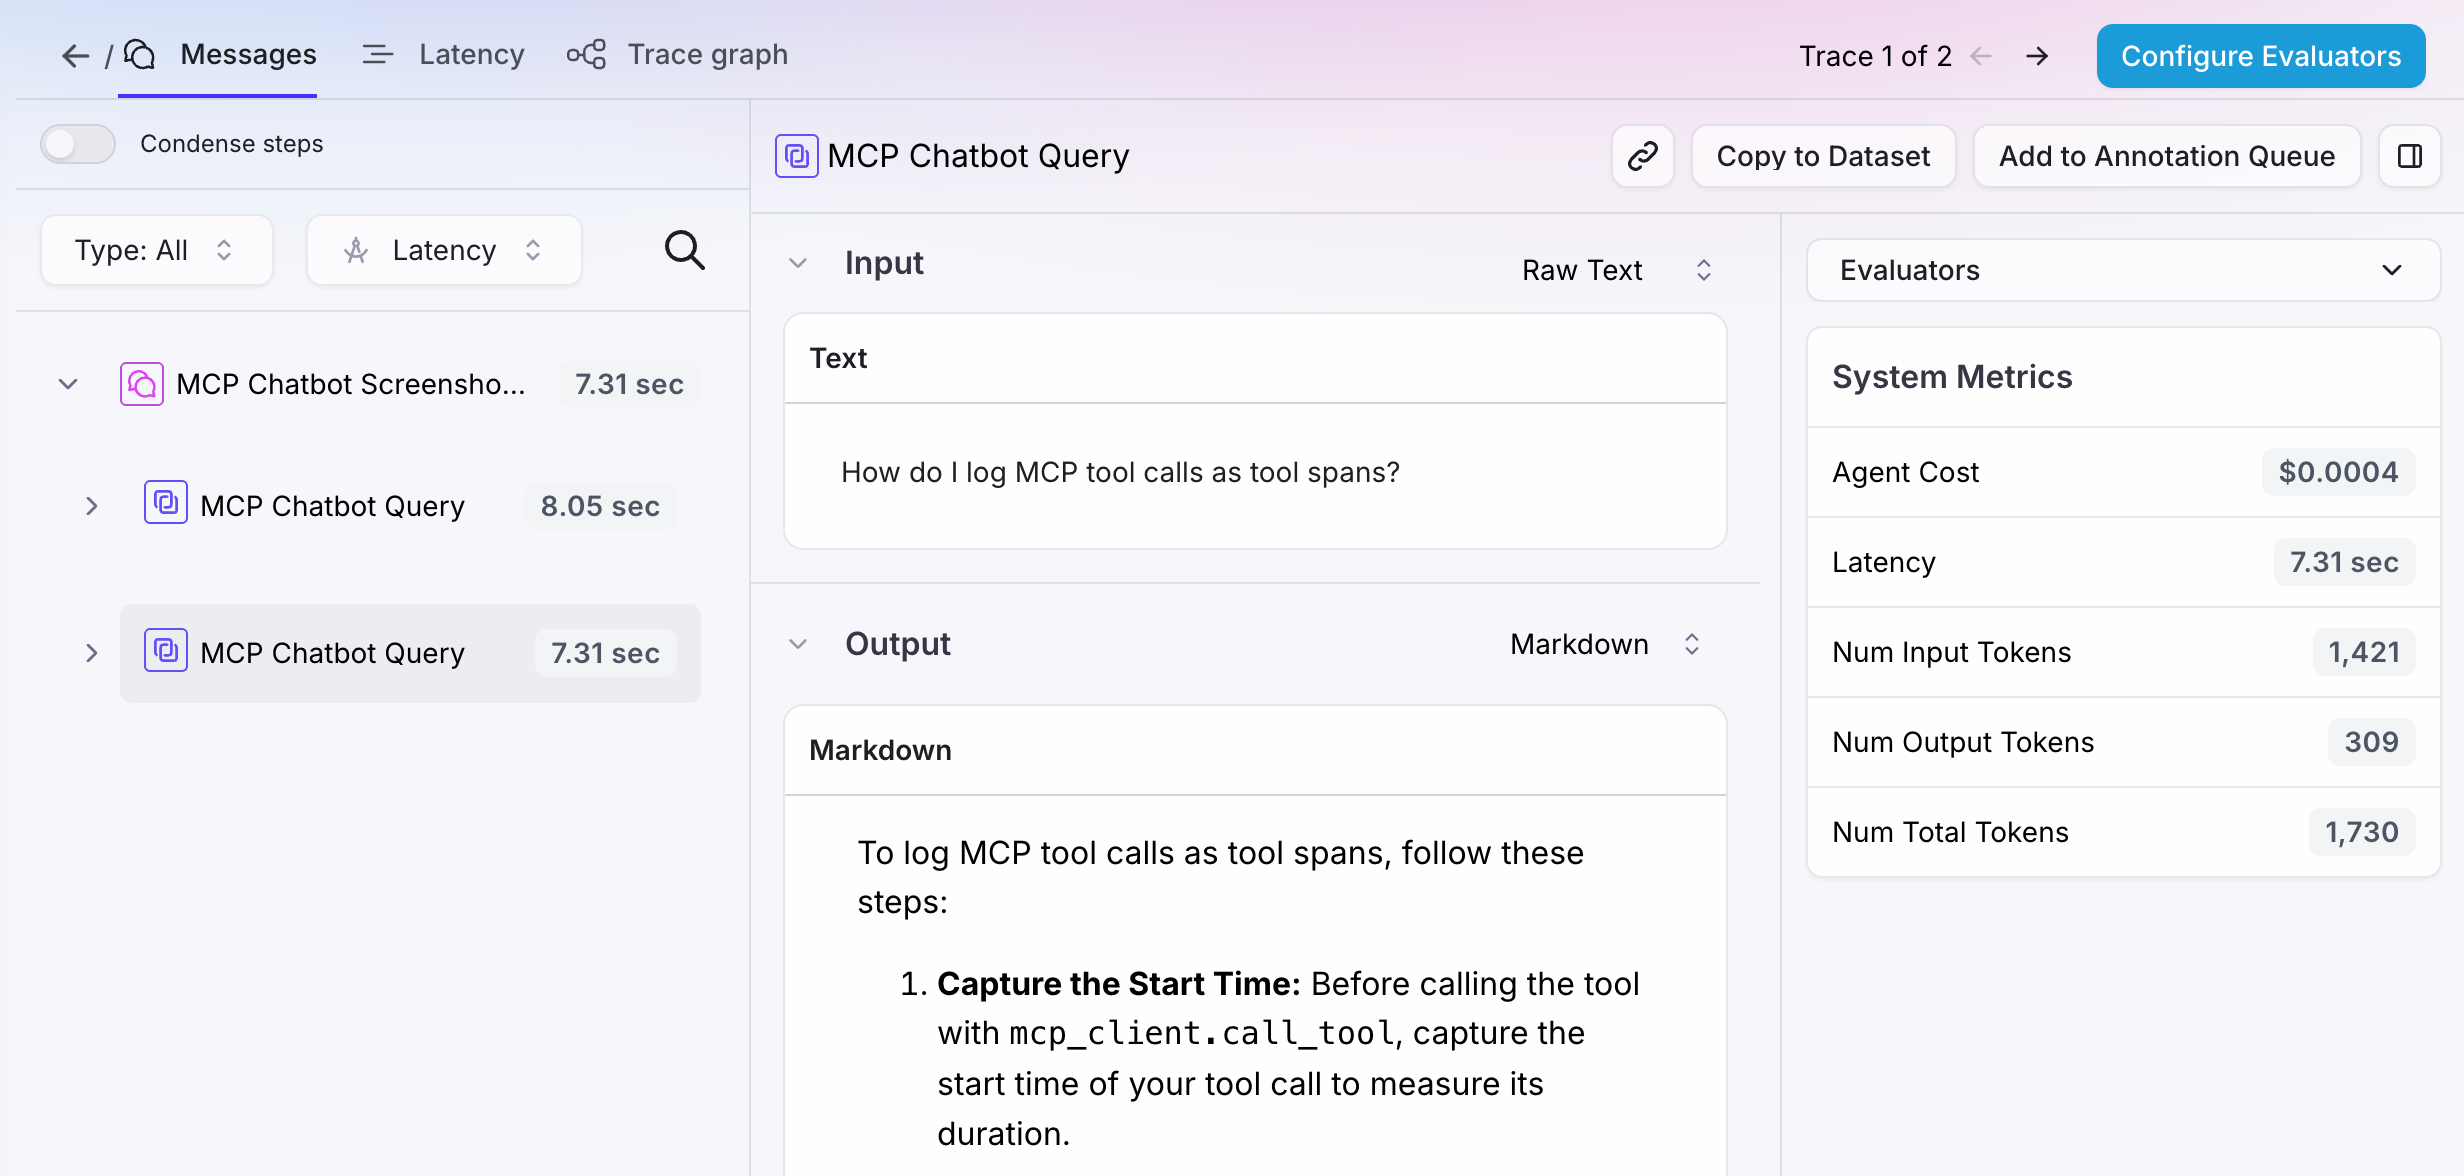Expand the 8.05 sec MCP Chatbot Query
Image resolution: width=2464 pixels, height=1176 pixels.
92,506
